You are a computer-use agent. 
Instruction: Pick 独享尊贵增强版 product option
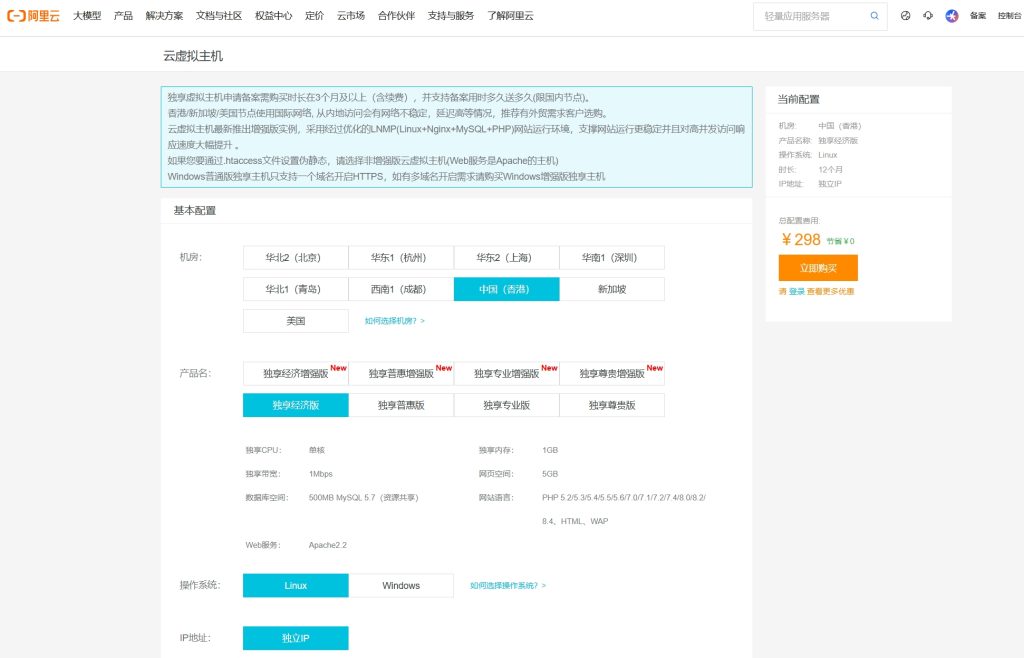point(611,373)
